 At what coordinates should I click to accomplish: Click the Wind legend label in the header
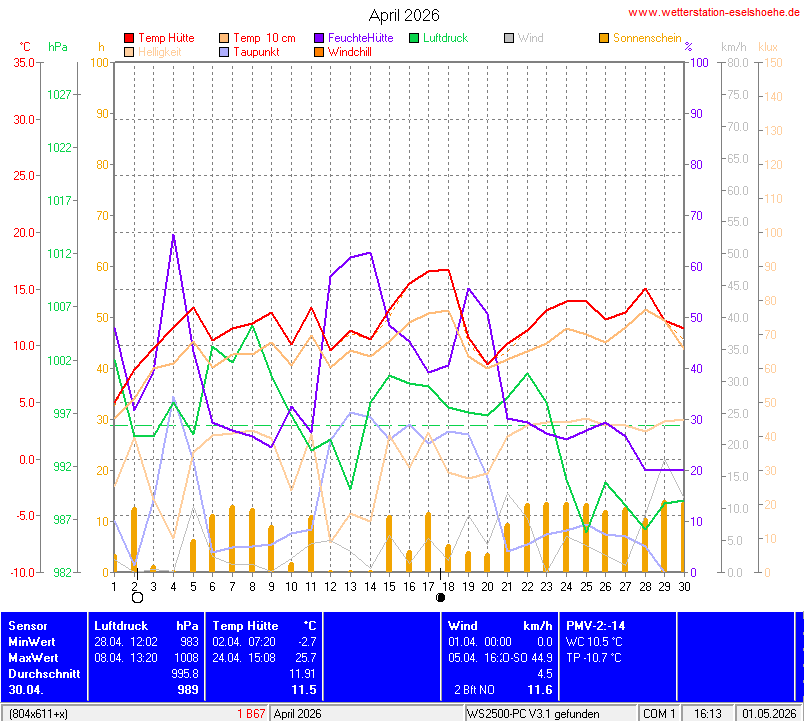(531, 38)
